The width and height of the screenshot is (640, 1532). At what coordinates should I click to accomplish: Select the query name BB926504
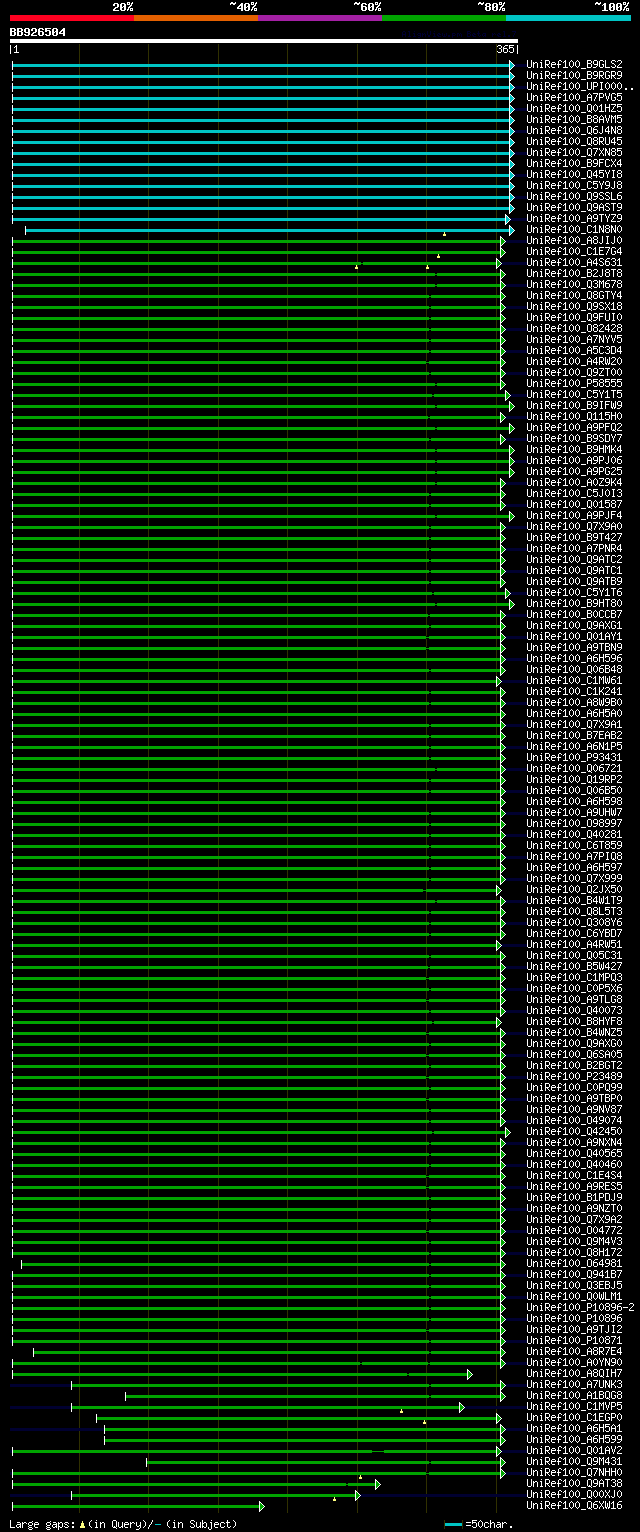pos(38,32)
